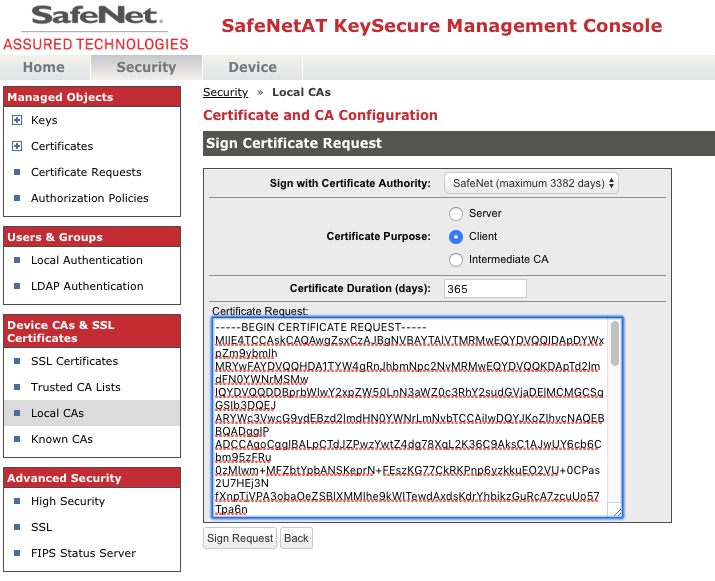Click bullet icon beside Trusted CA Lists

[17, 387]
